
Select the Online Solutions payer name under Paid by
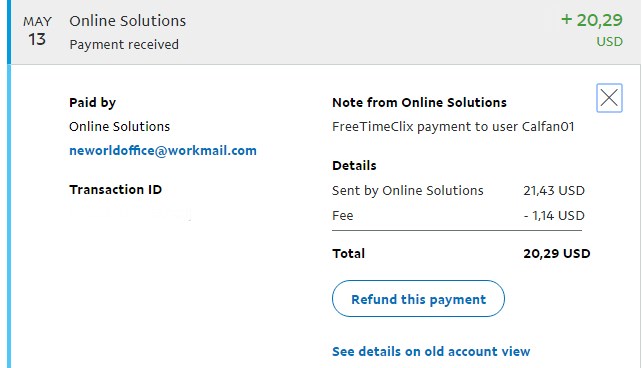tap(119, 126)
